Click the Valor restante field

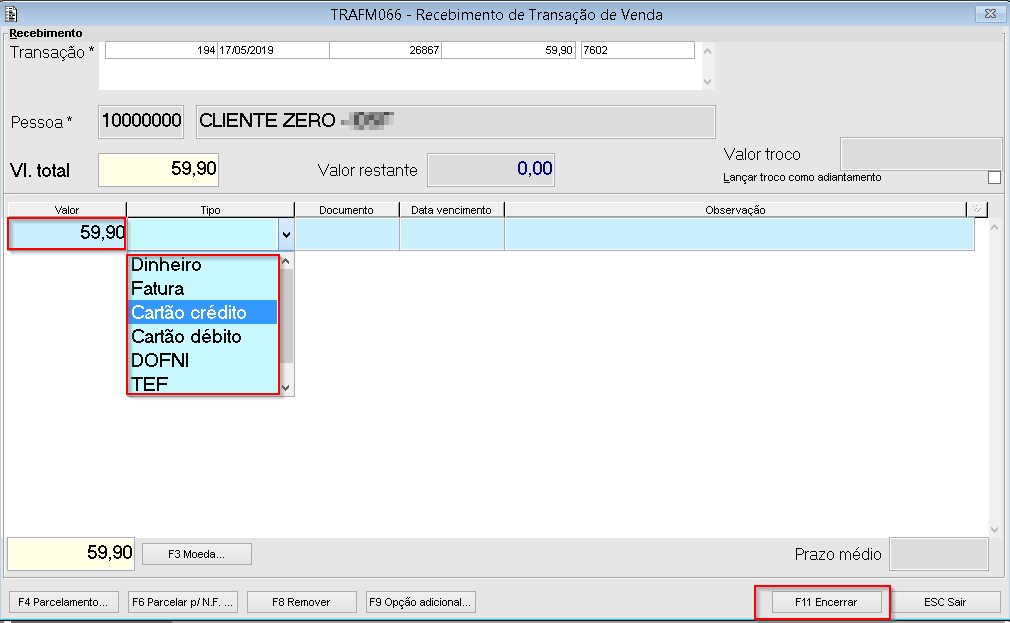point(491,170)
